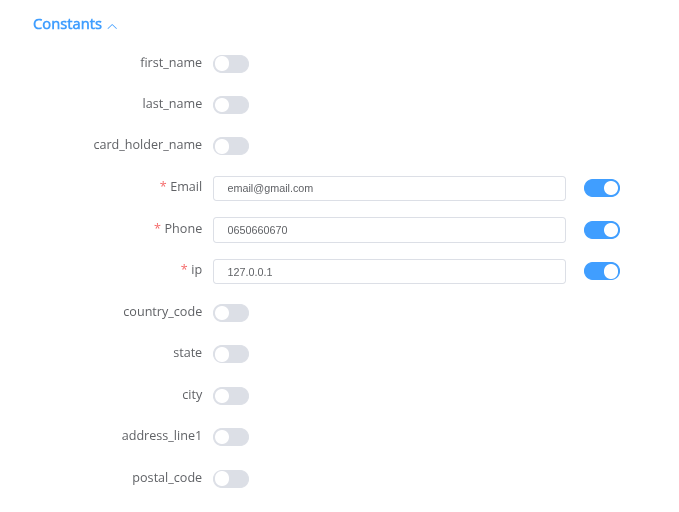
Task: Turn on the last_name switch
Action: click(231, 105)
